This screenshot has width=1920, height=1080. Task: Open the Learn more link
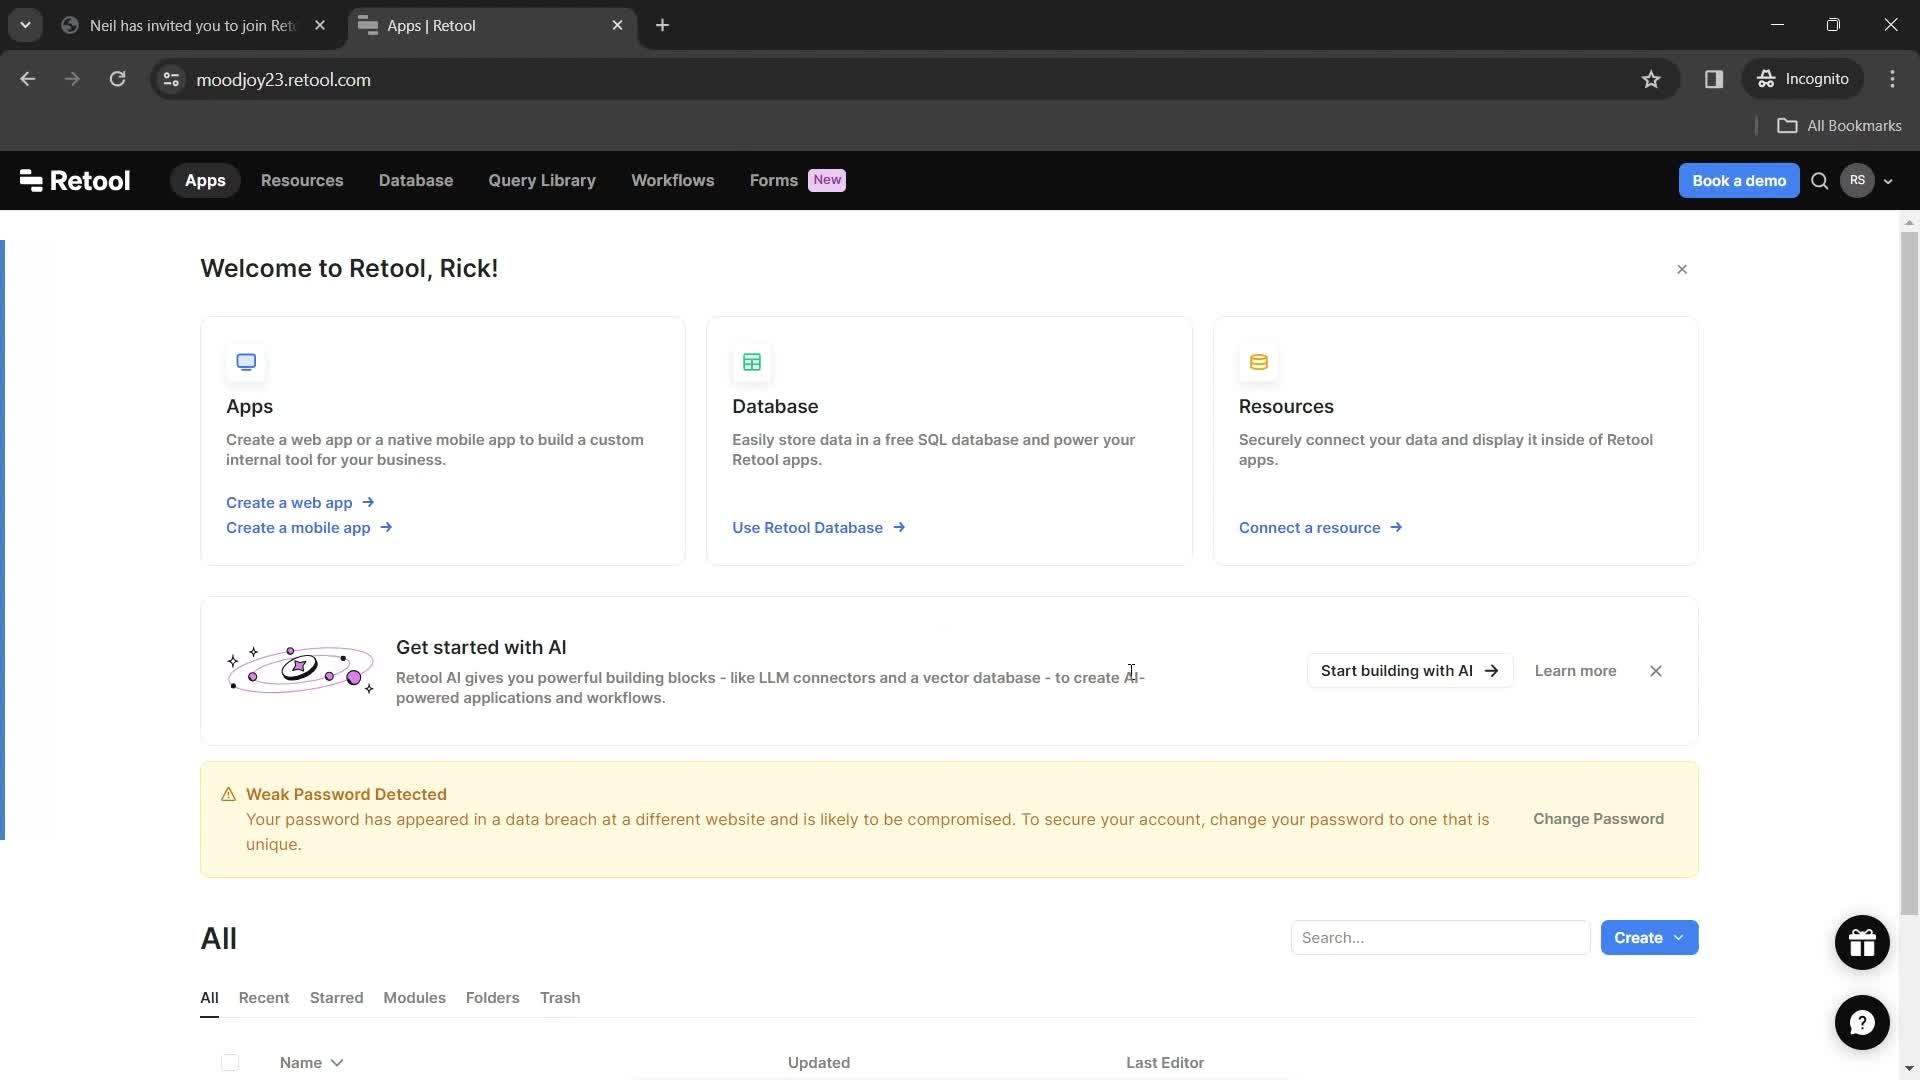click(x=1575, y=671)
